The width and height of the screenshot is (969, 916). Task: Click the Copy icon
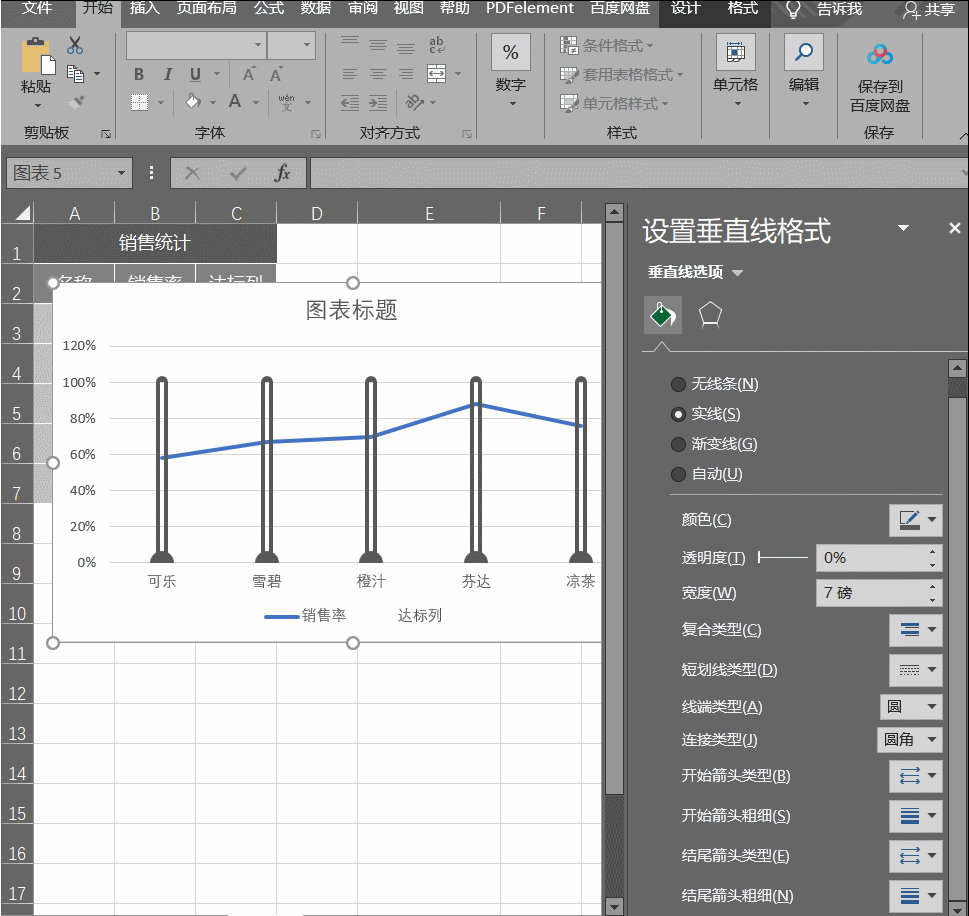[75, 74]
